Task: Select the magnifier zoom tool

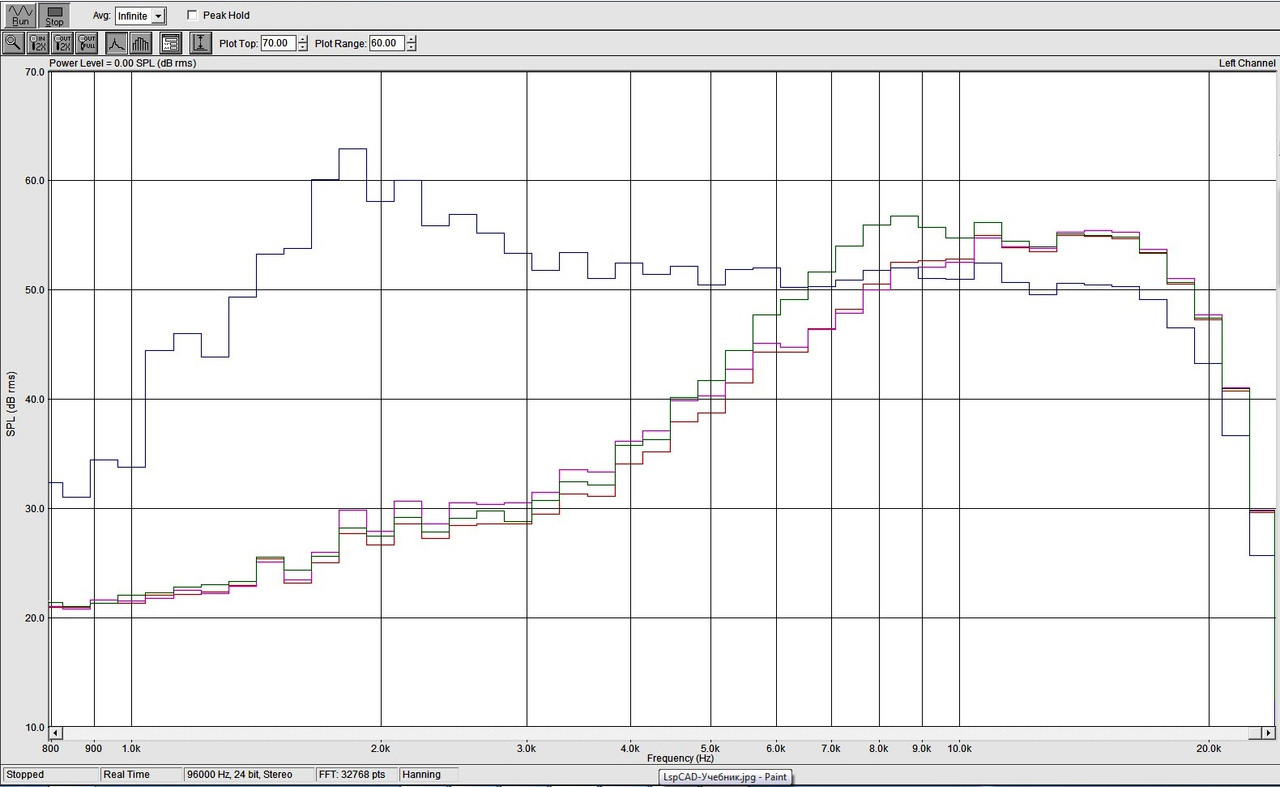Action: pyautogui.click(x=13, y=43)
